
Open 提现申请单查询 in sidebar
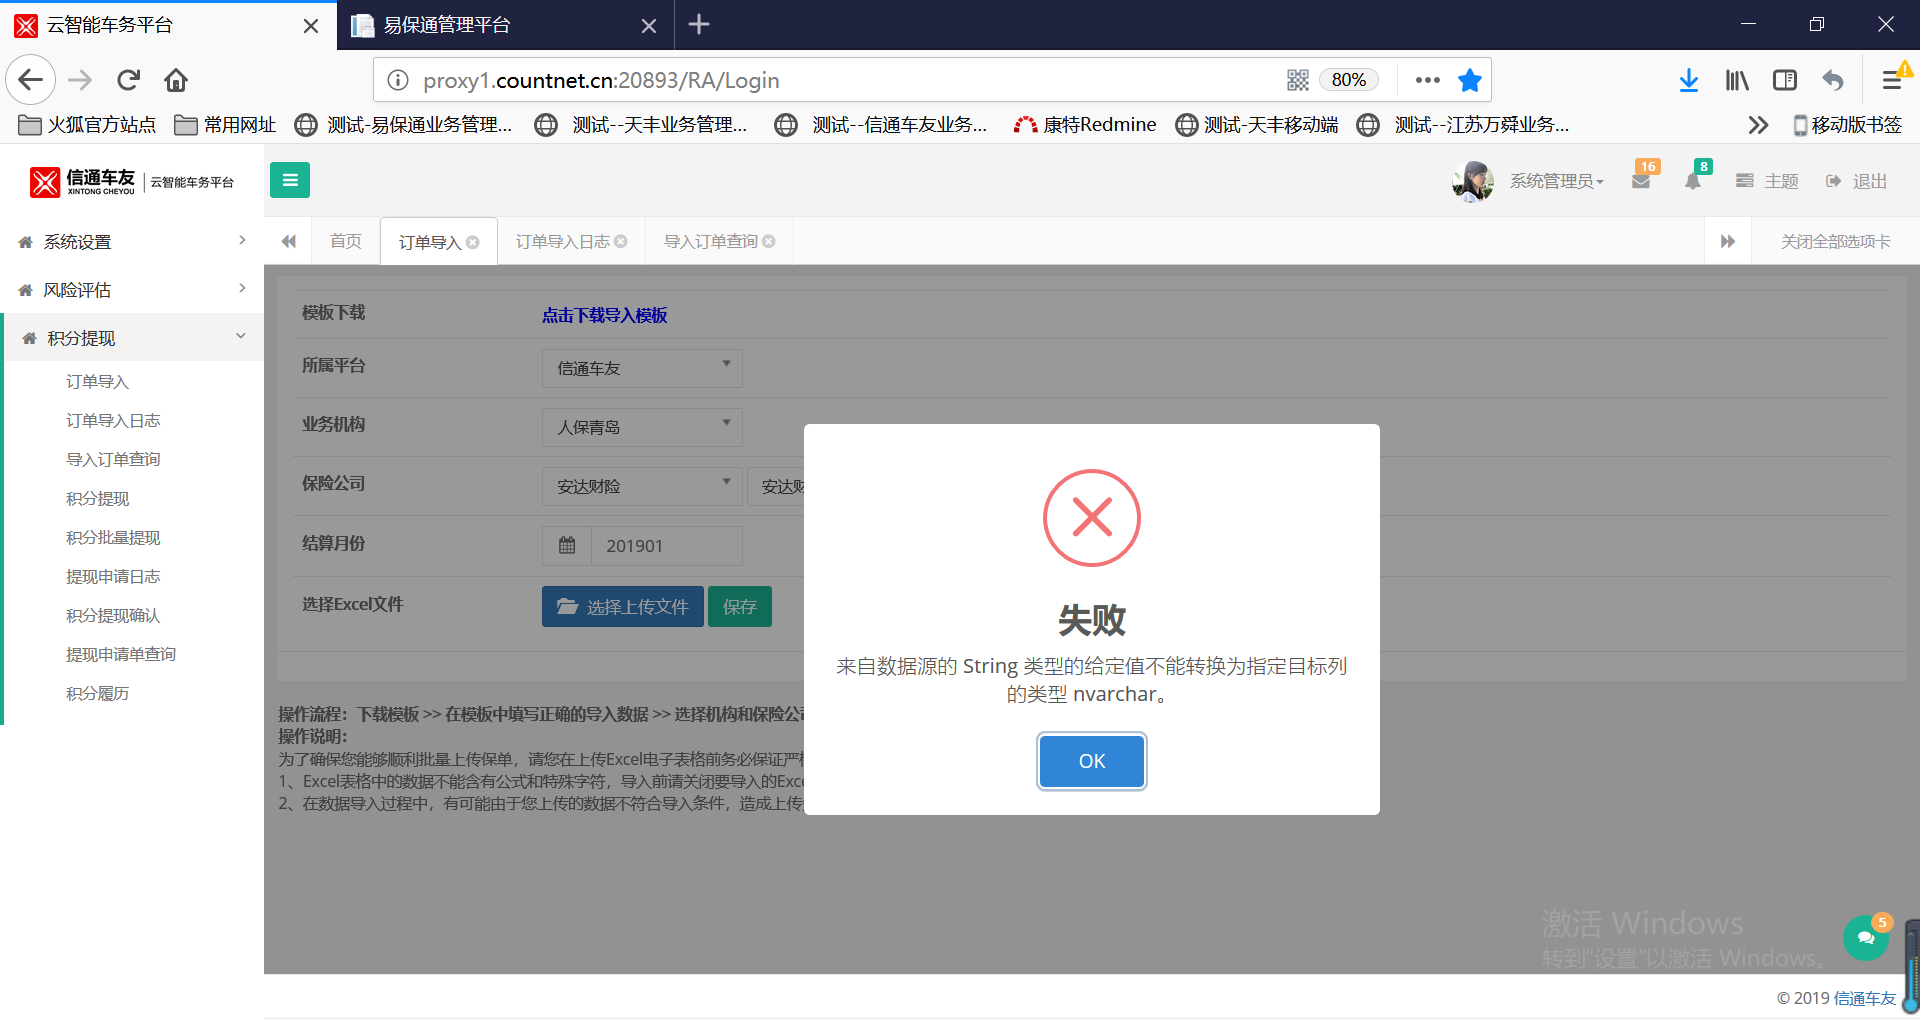click(121, 654)
